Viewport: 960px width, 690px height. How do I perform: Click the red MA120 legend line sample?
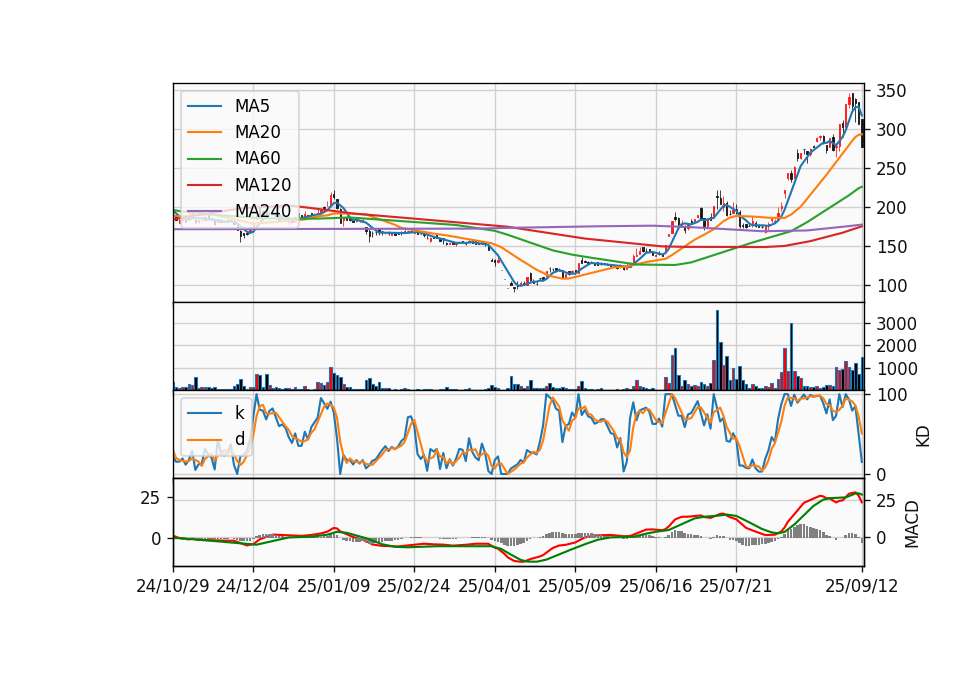tap(204, 185)
